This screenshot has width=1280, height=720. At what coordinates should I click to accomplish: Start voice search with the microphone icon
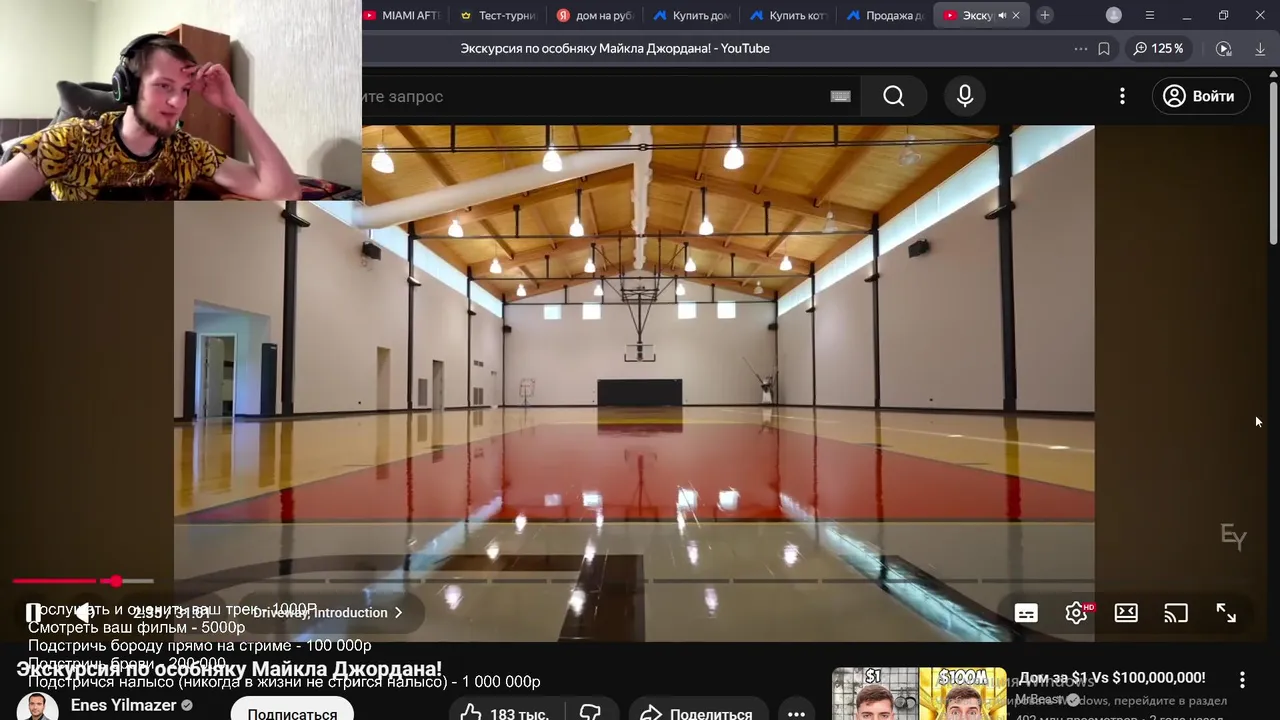[x=965, y=96]
